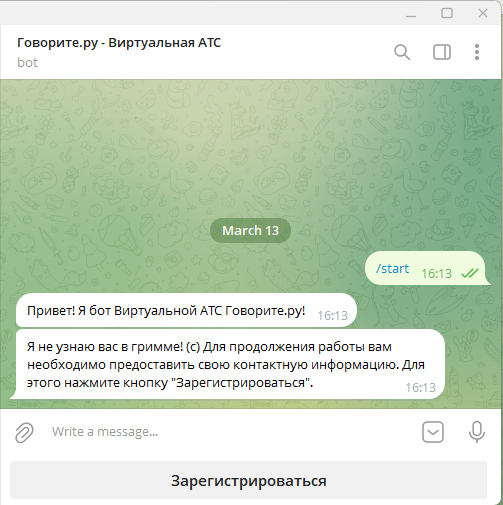Close the Telegram window

(483, 13)
